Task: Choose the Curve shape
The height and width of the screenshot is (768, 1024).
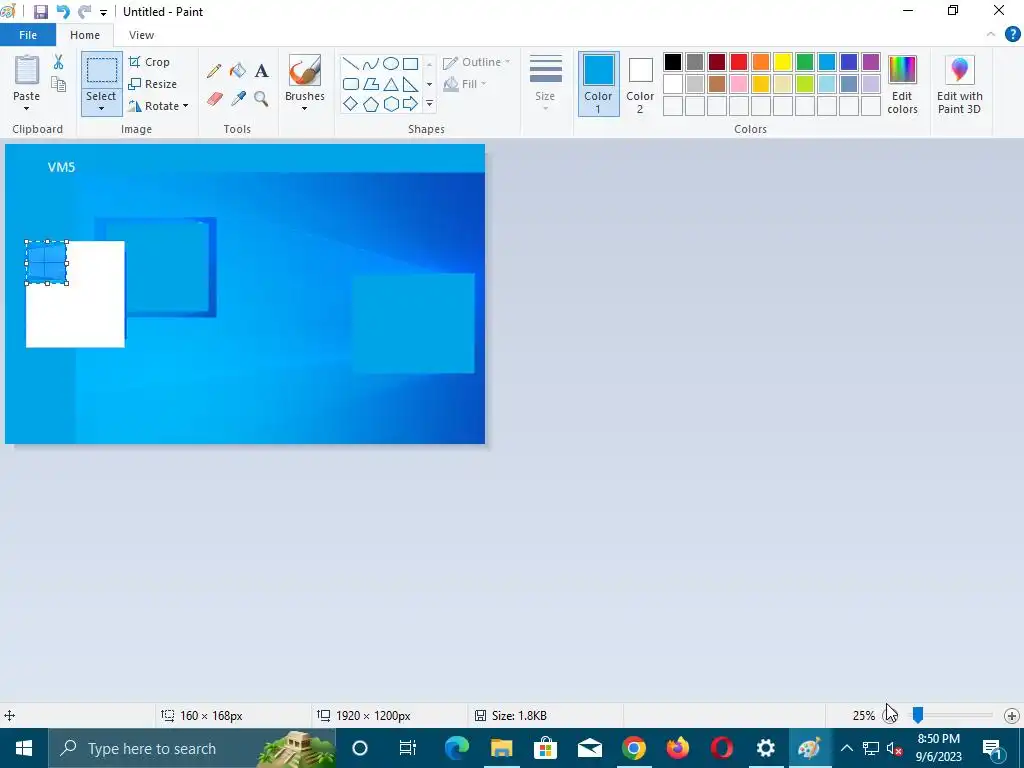Action: click(371, 63)
